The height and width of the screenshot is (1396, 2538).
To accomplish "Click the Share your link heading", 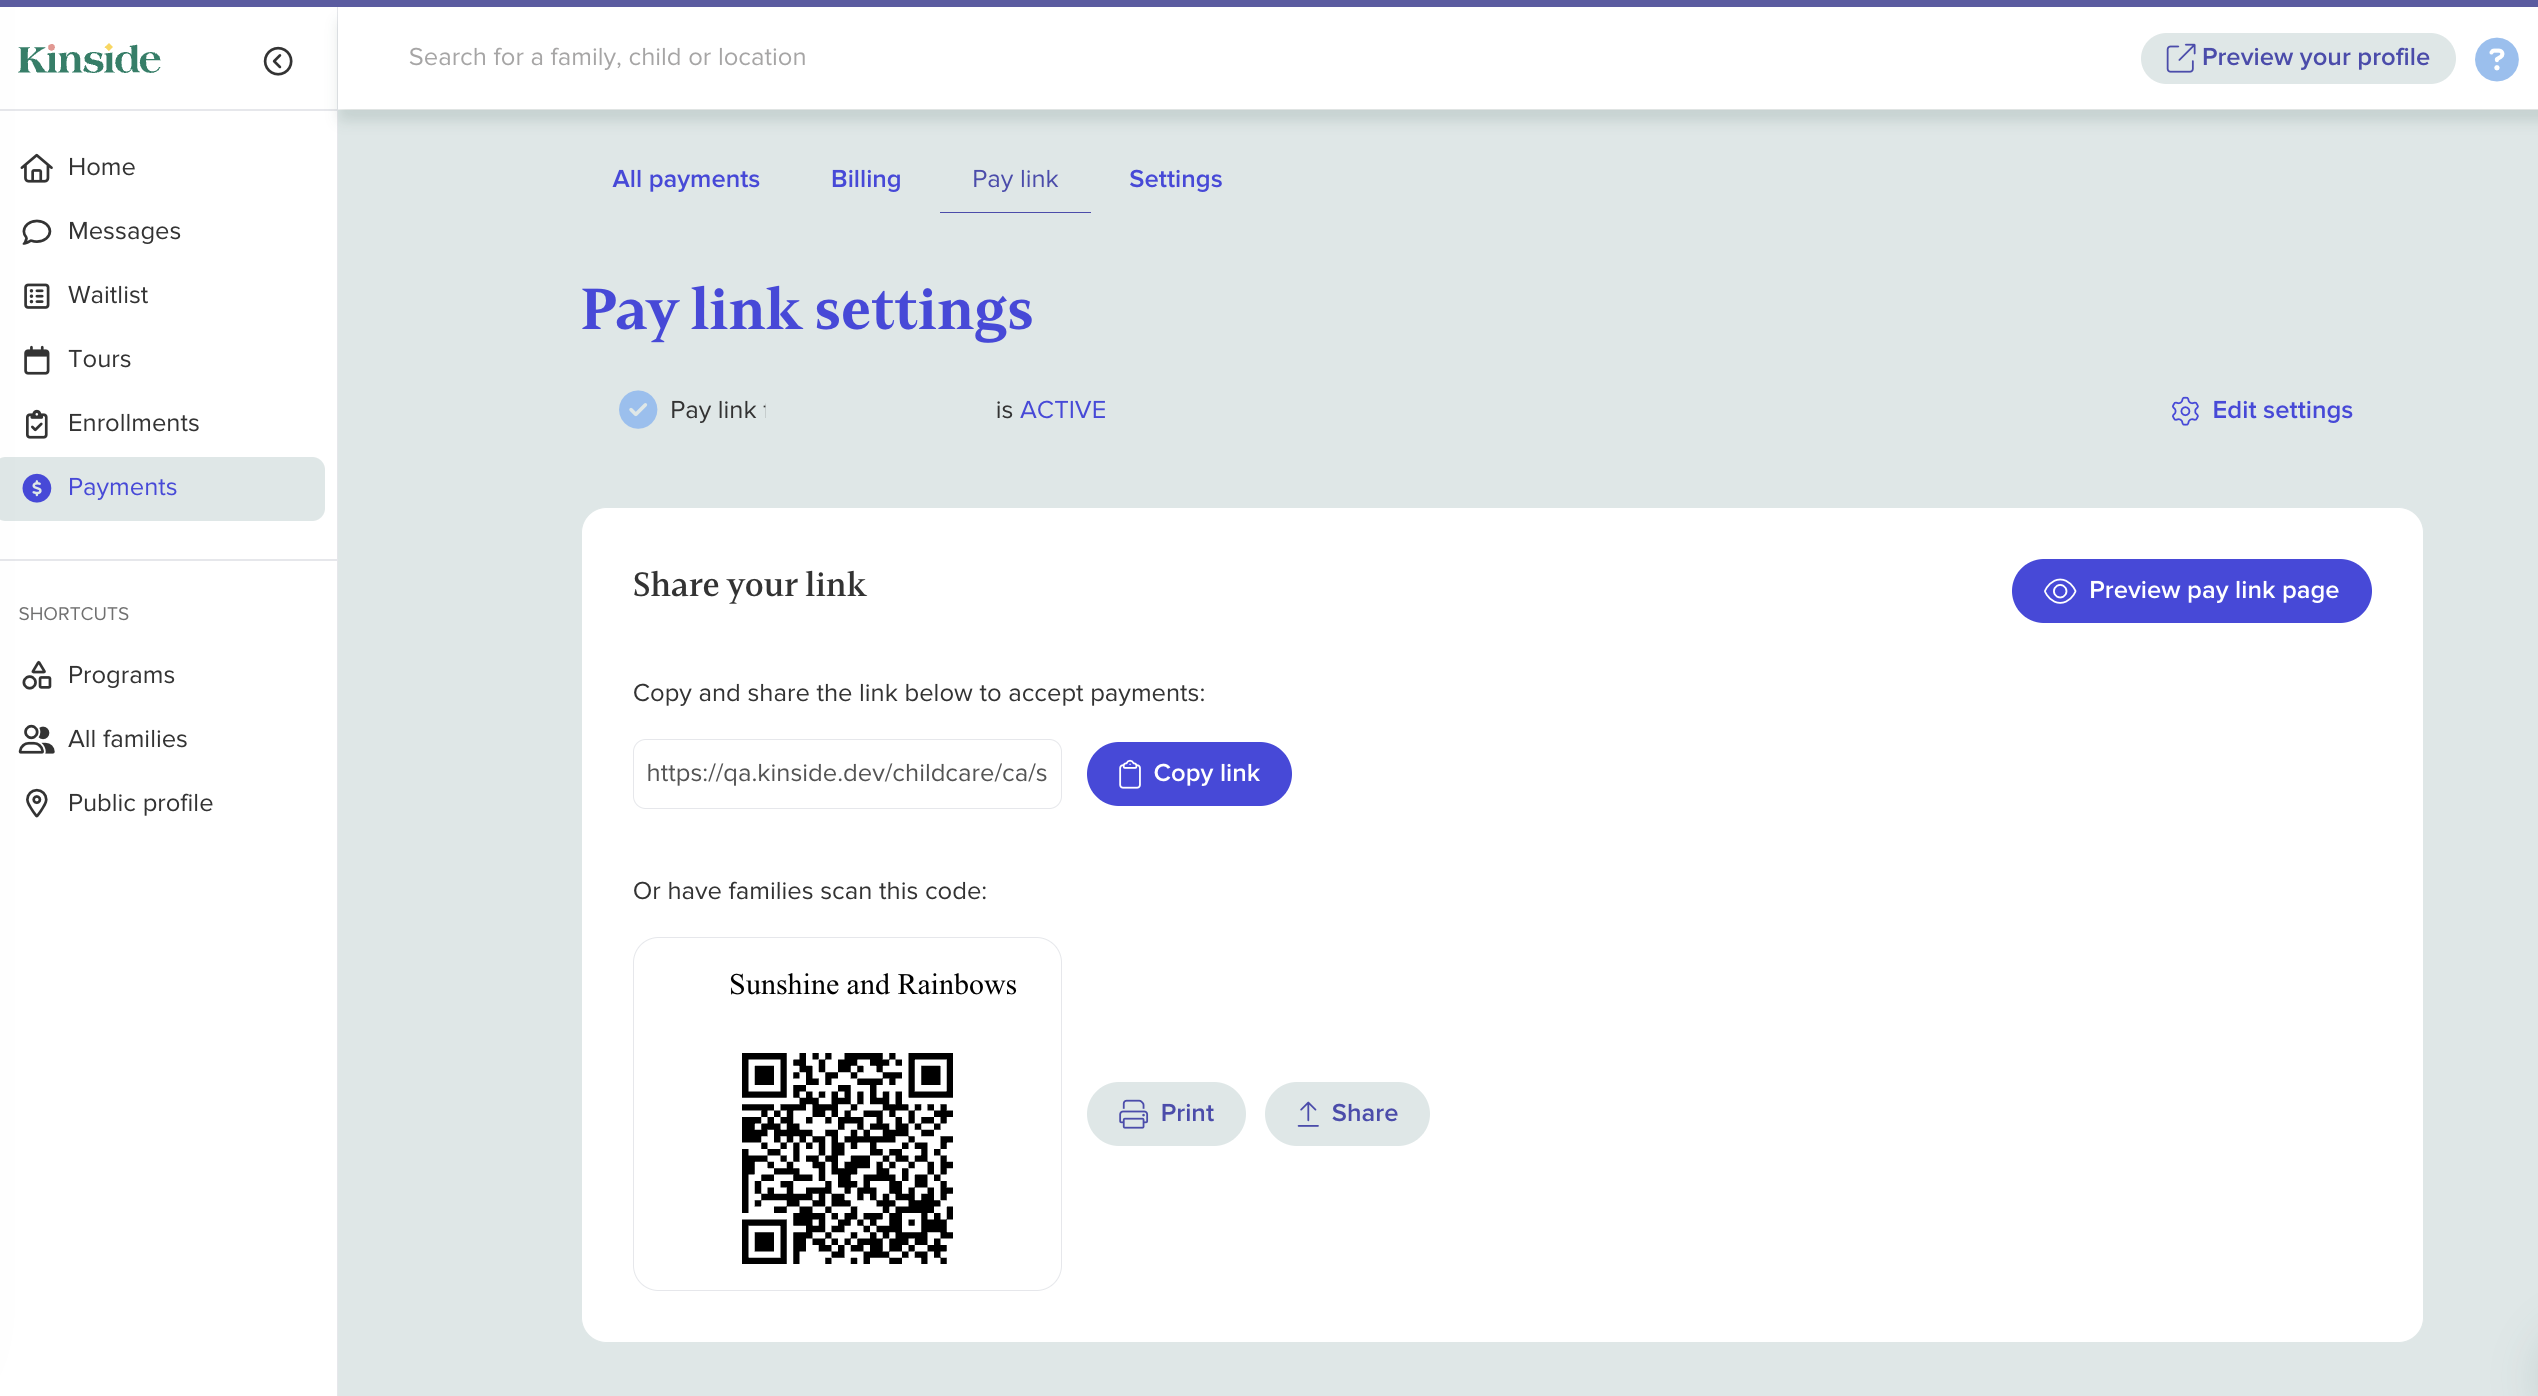I will tap(749, 585).
